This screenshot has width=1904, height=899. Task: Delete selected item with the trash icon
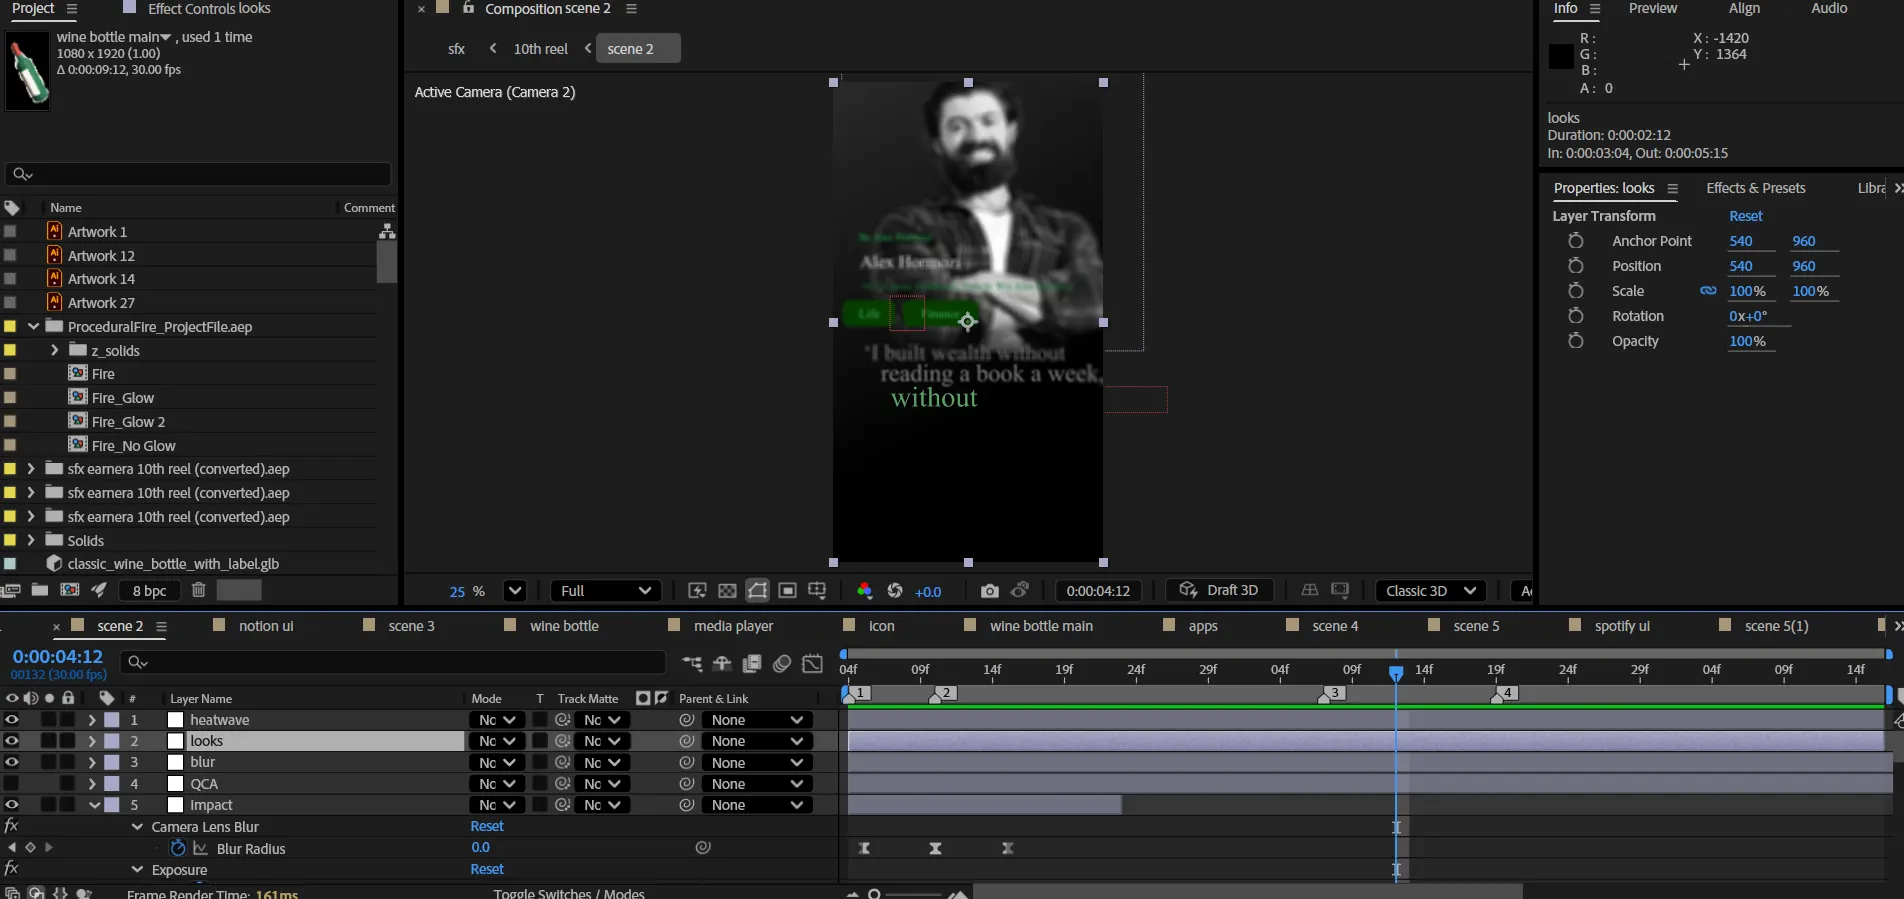pos(198,590)
